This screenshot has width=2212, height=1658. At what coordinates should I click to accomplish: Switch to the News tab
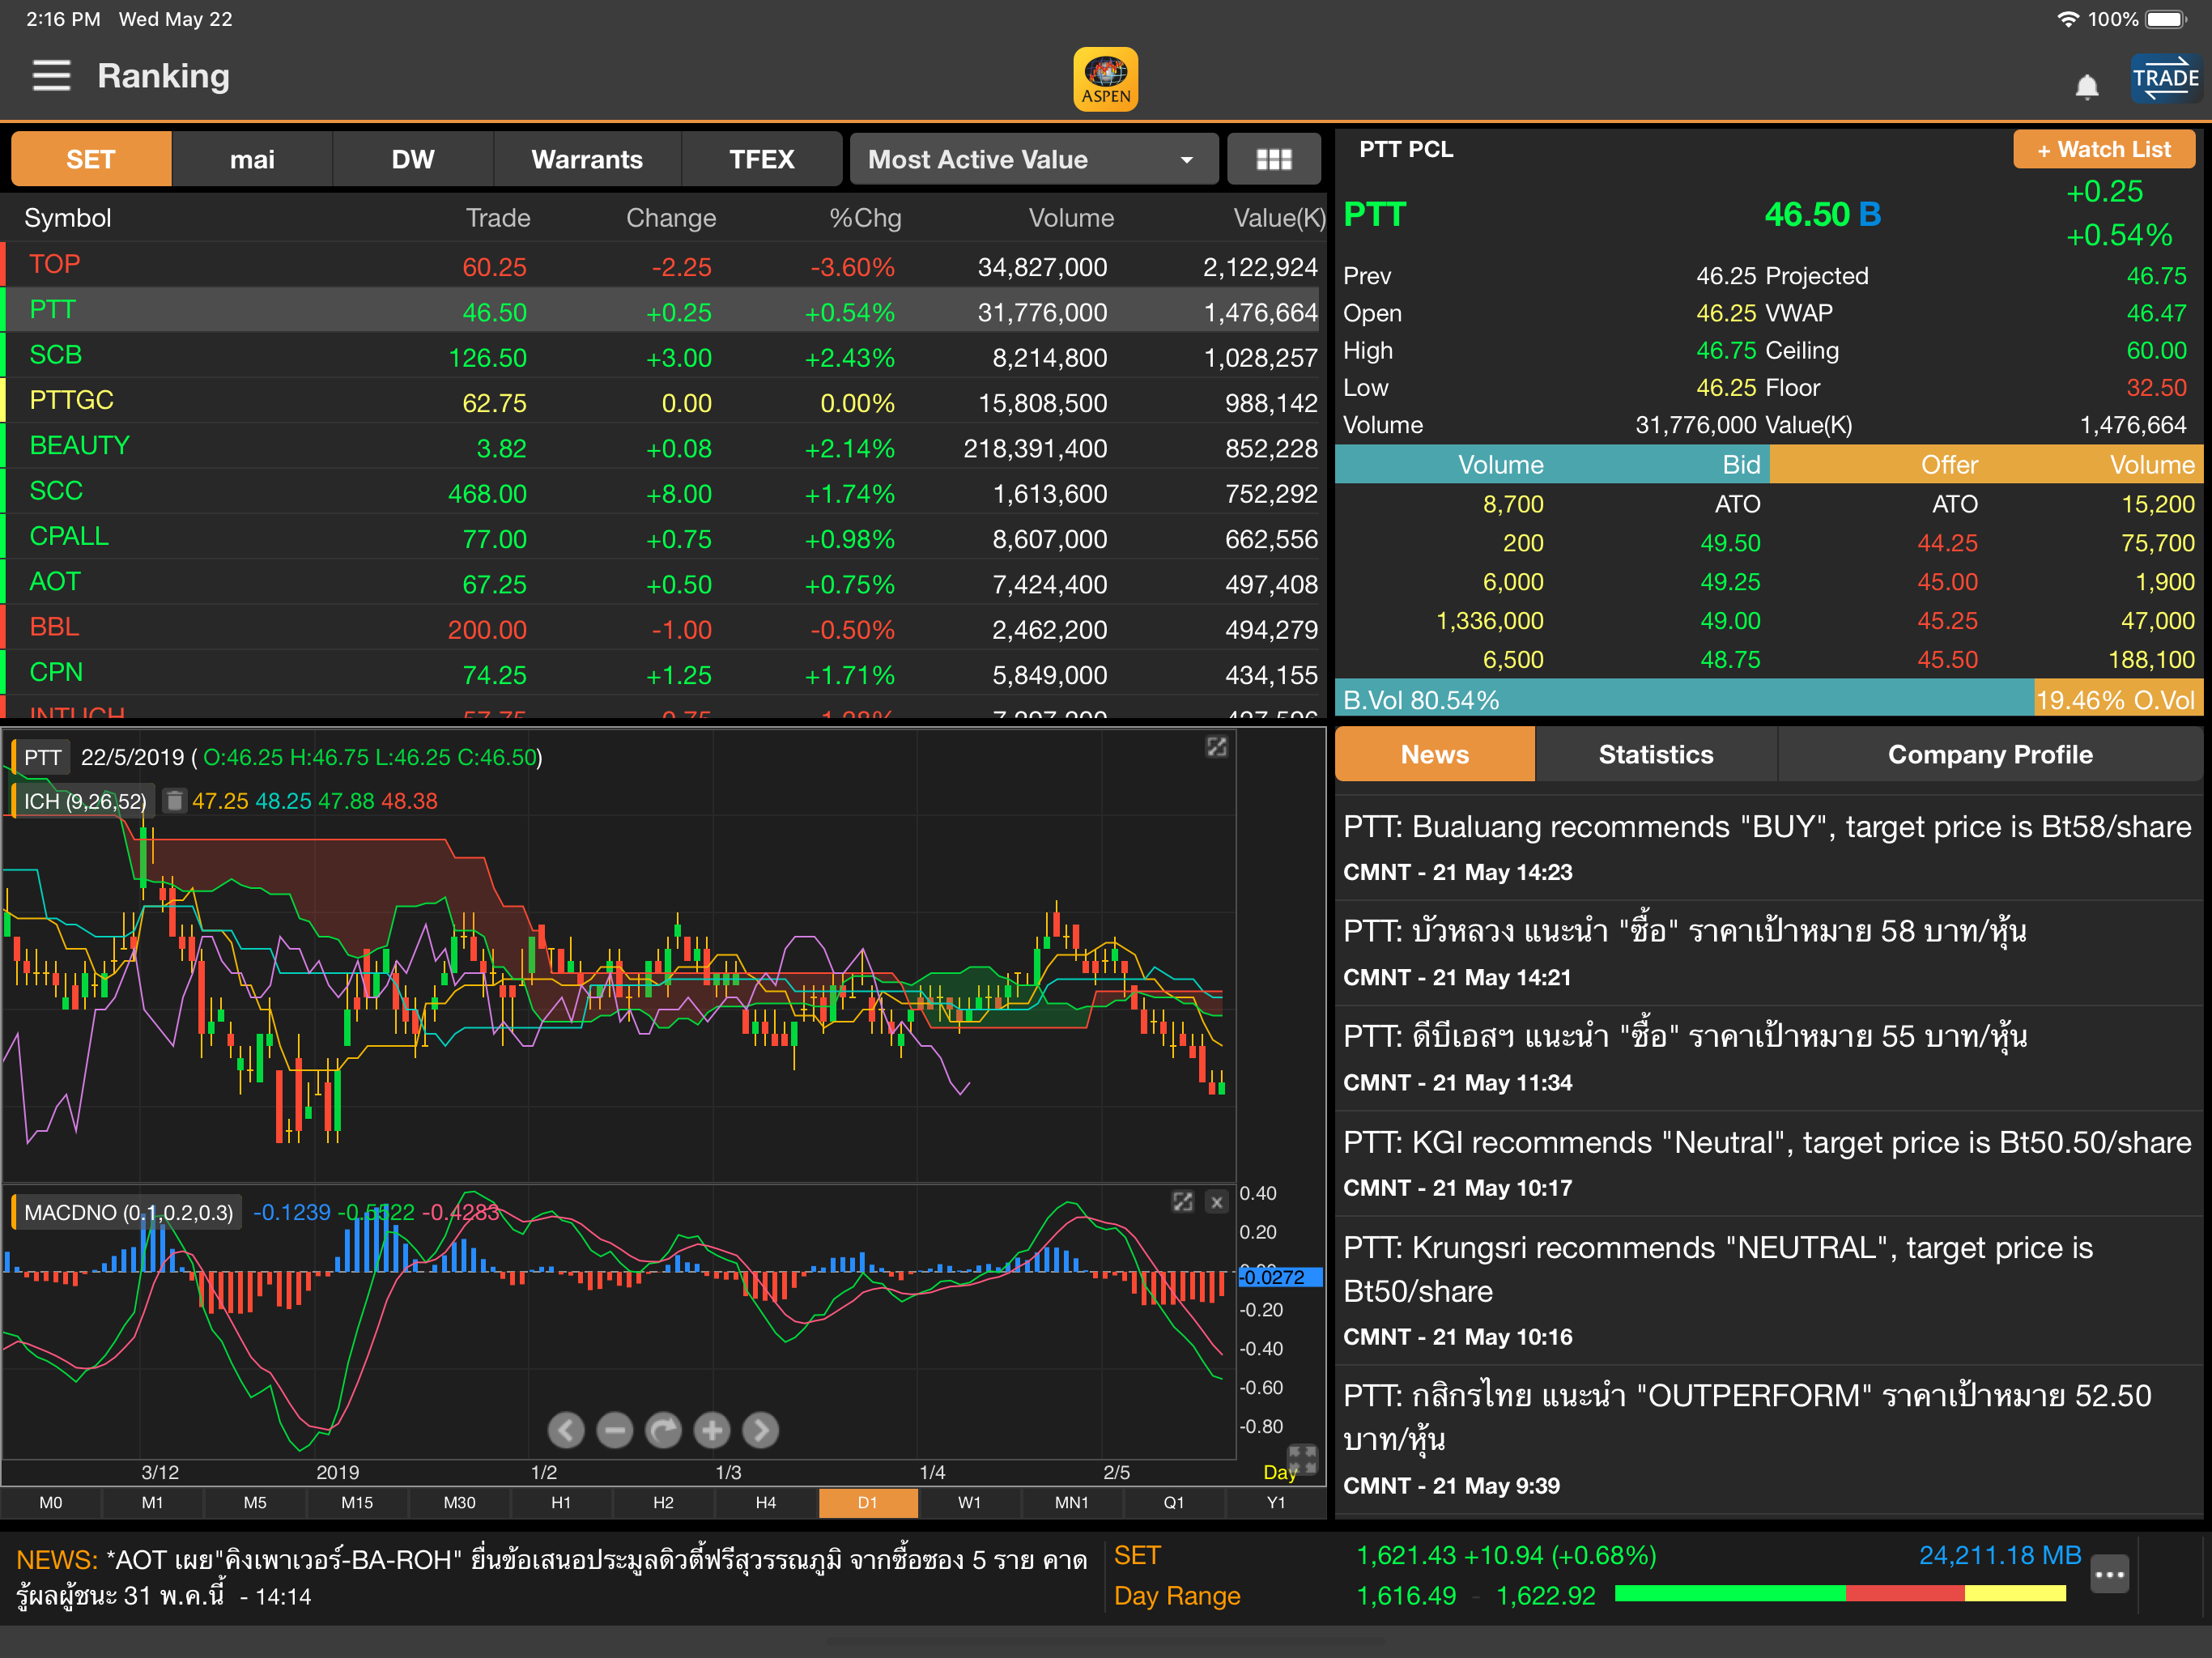[x=1435, y=754]
